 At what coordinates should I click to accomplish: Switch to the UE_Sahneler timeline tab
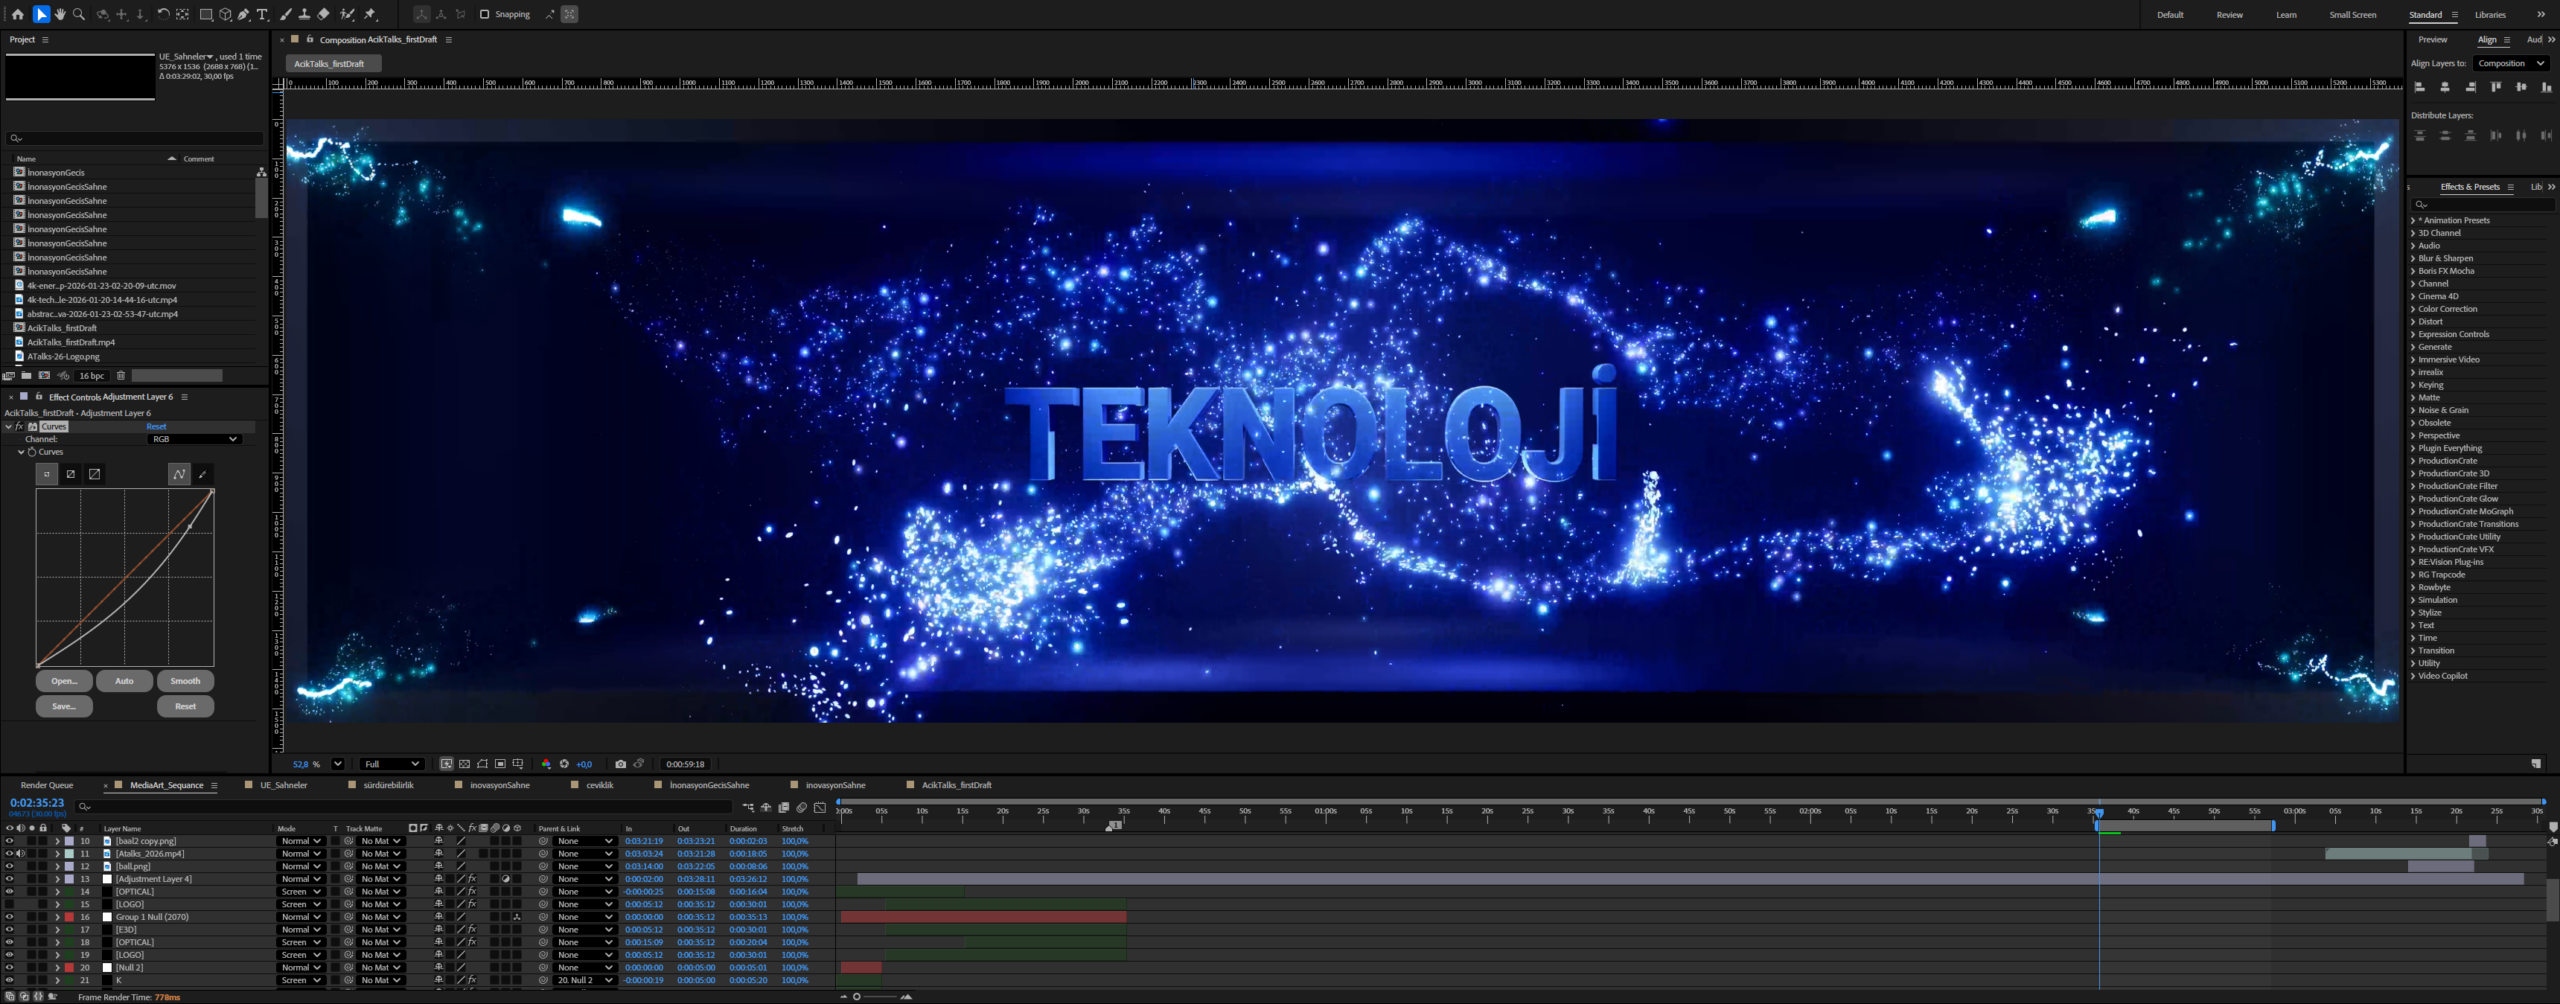click(x=284, y=785)
